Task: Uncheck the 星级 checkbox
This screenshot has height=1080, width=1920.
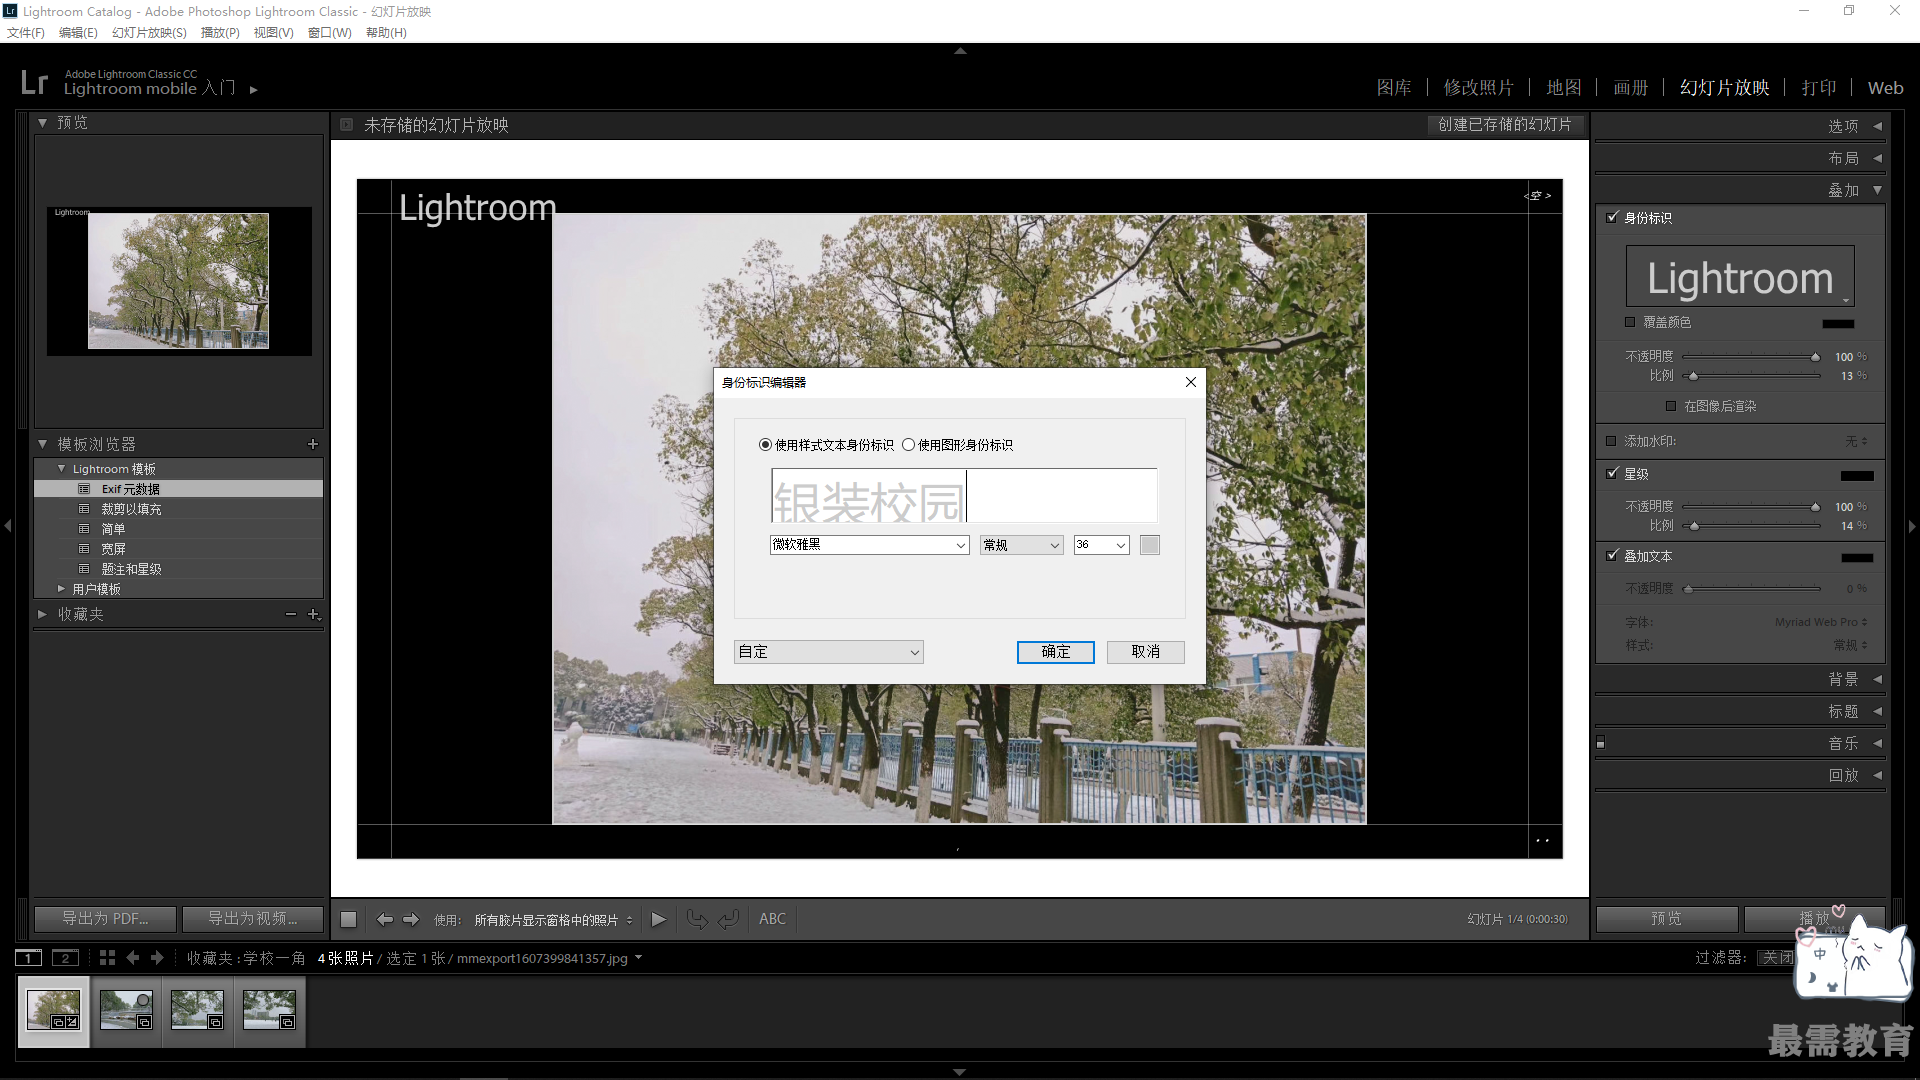Action: [x=1612, y=474]
